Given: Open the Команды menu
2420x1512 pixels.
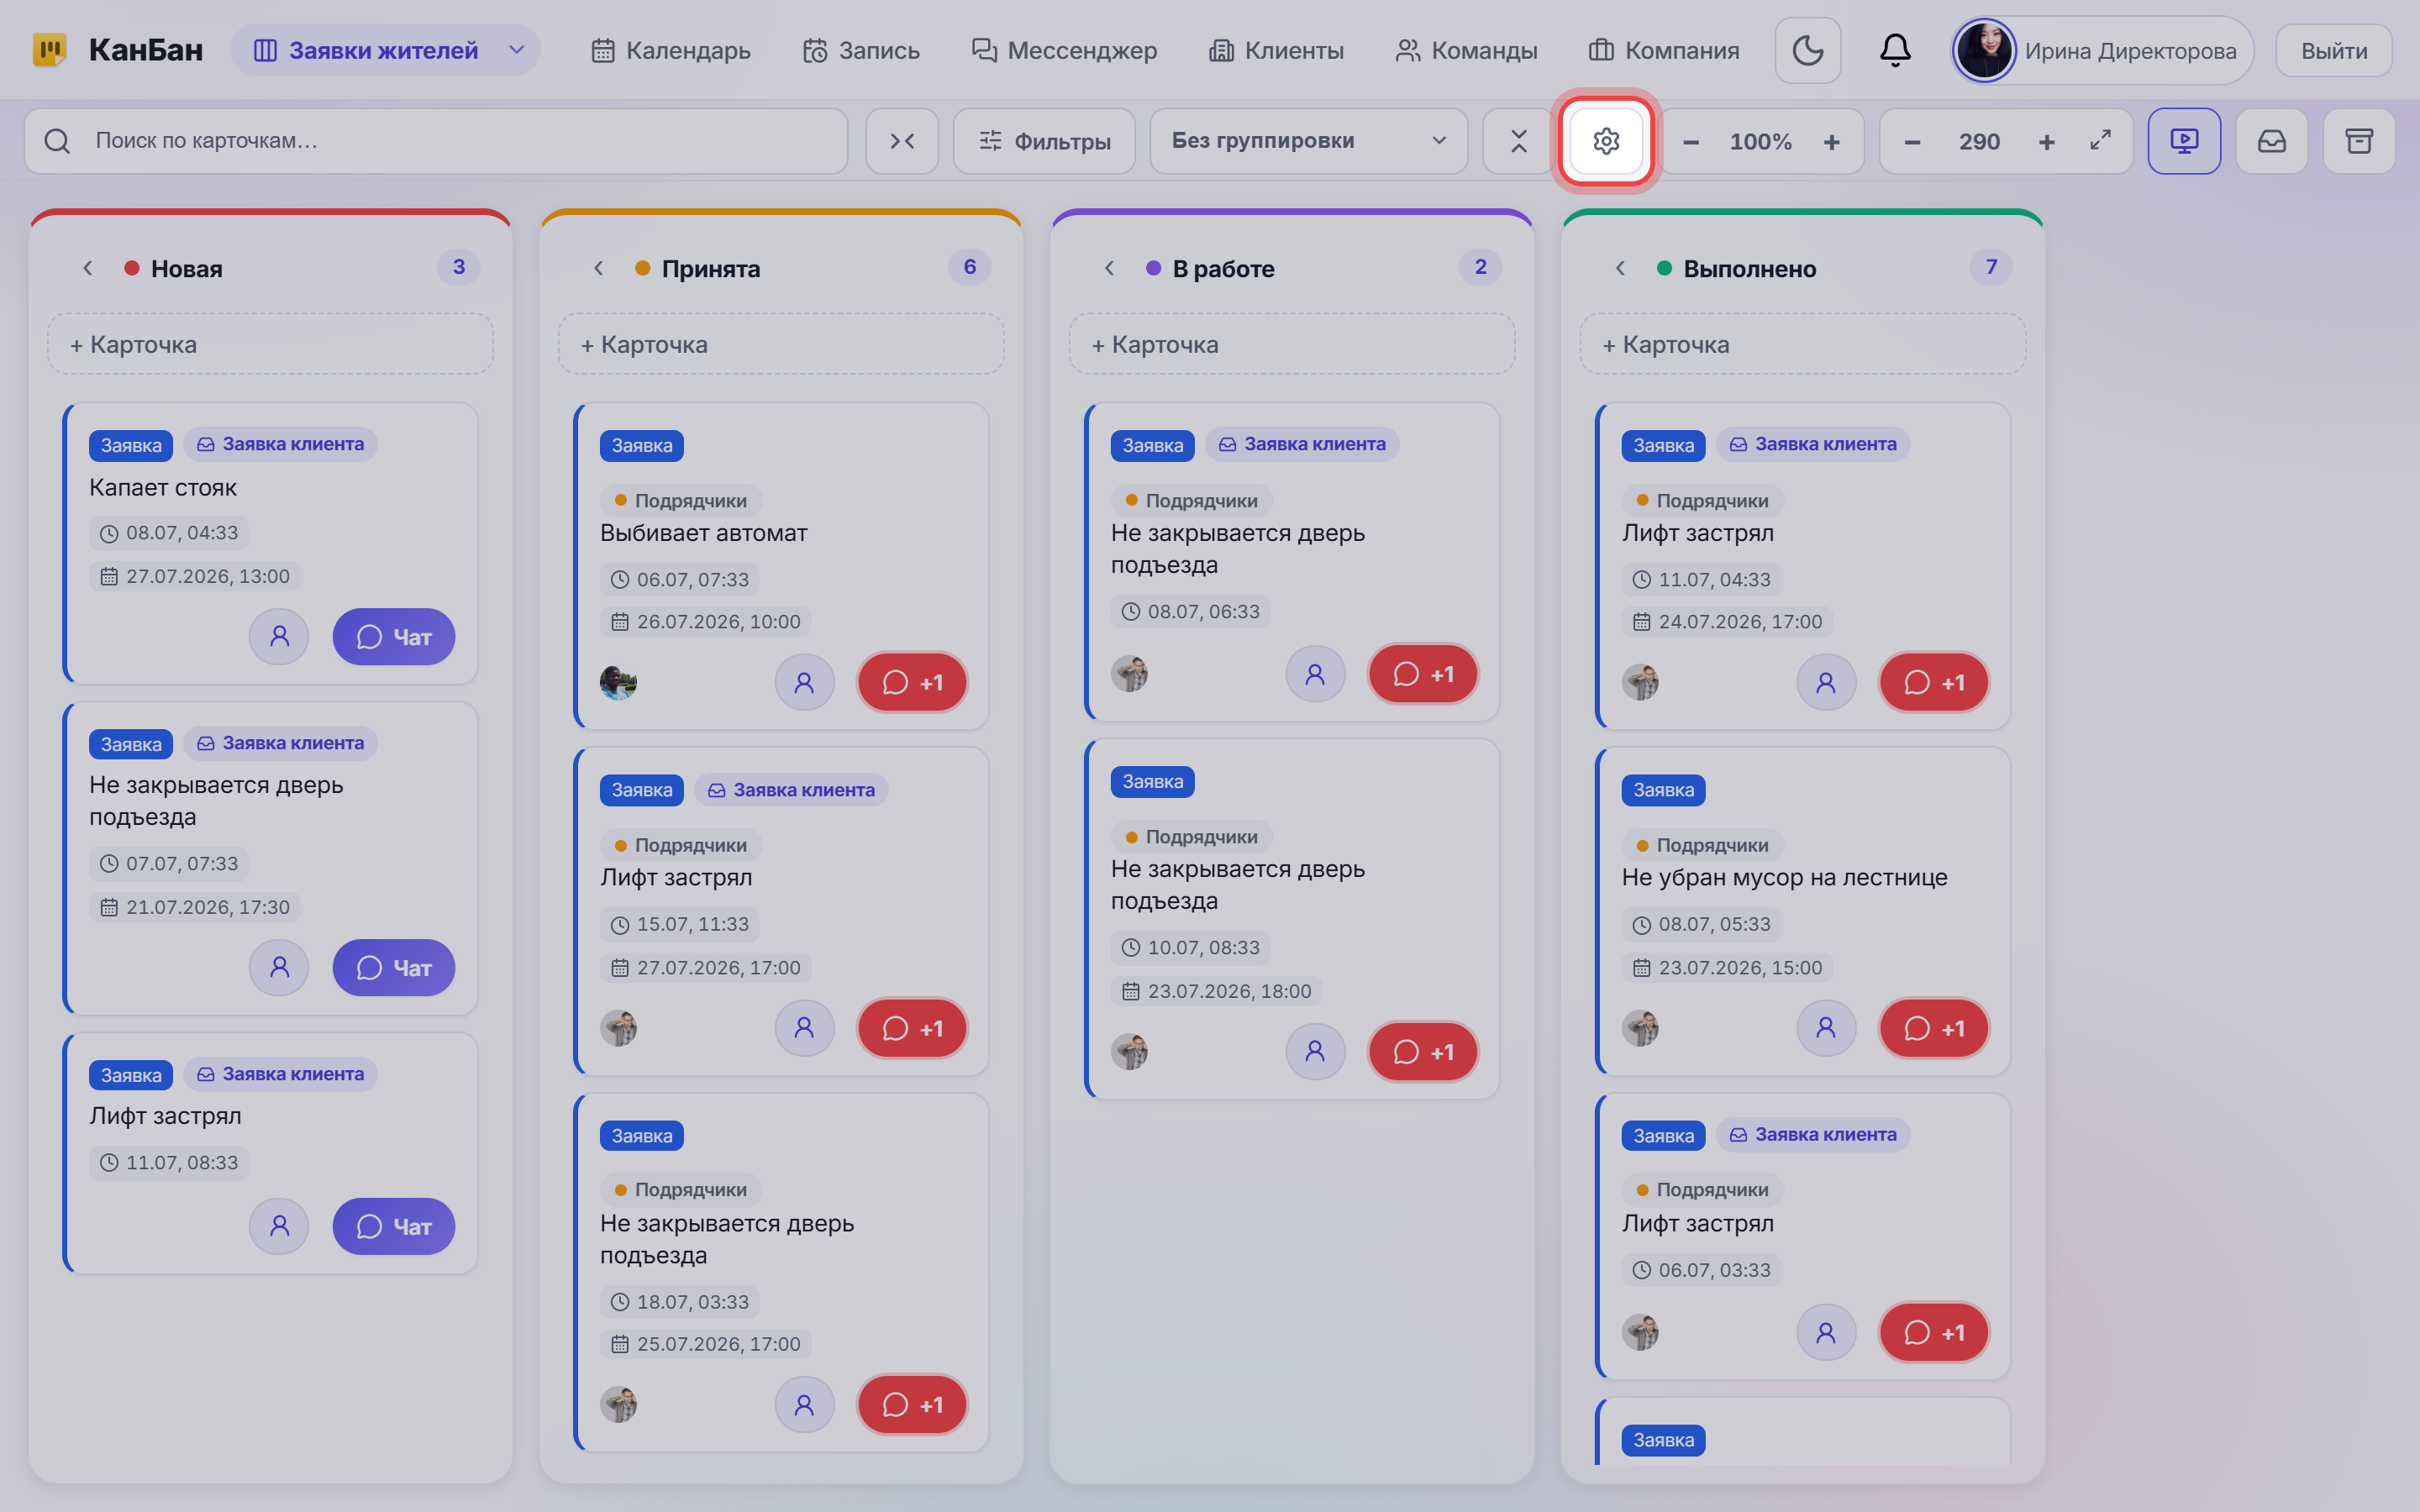Looking at the screenshot, I should pos(1466,50).
